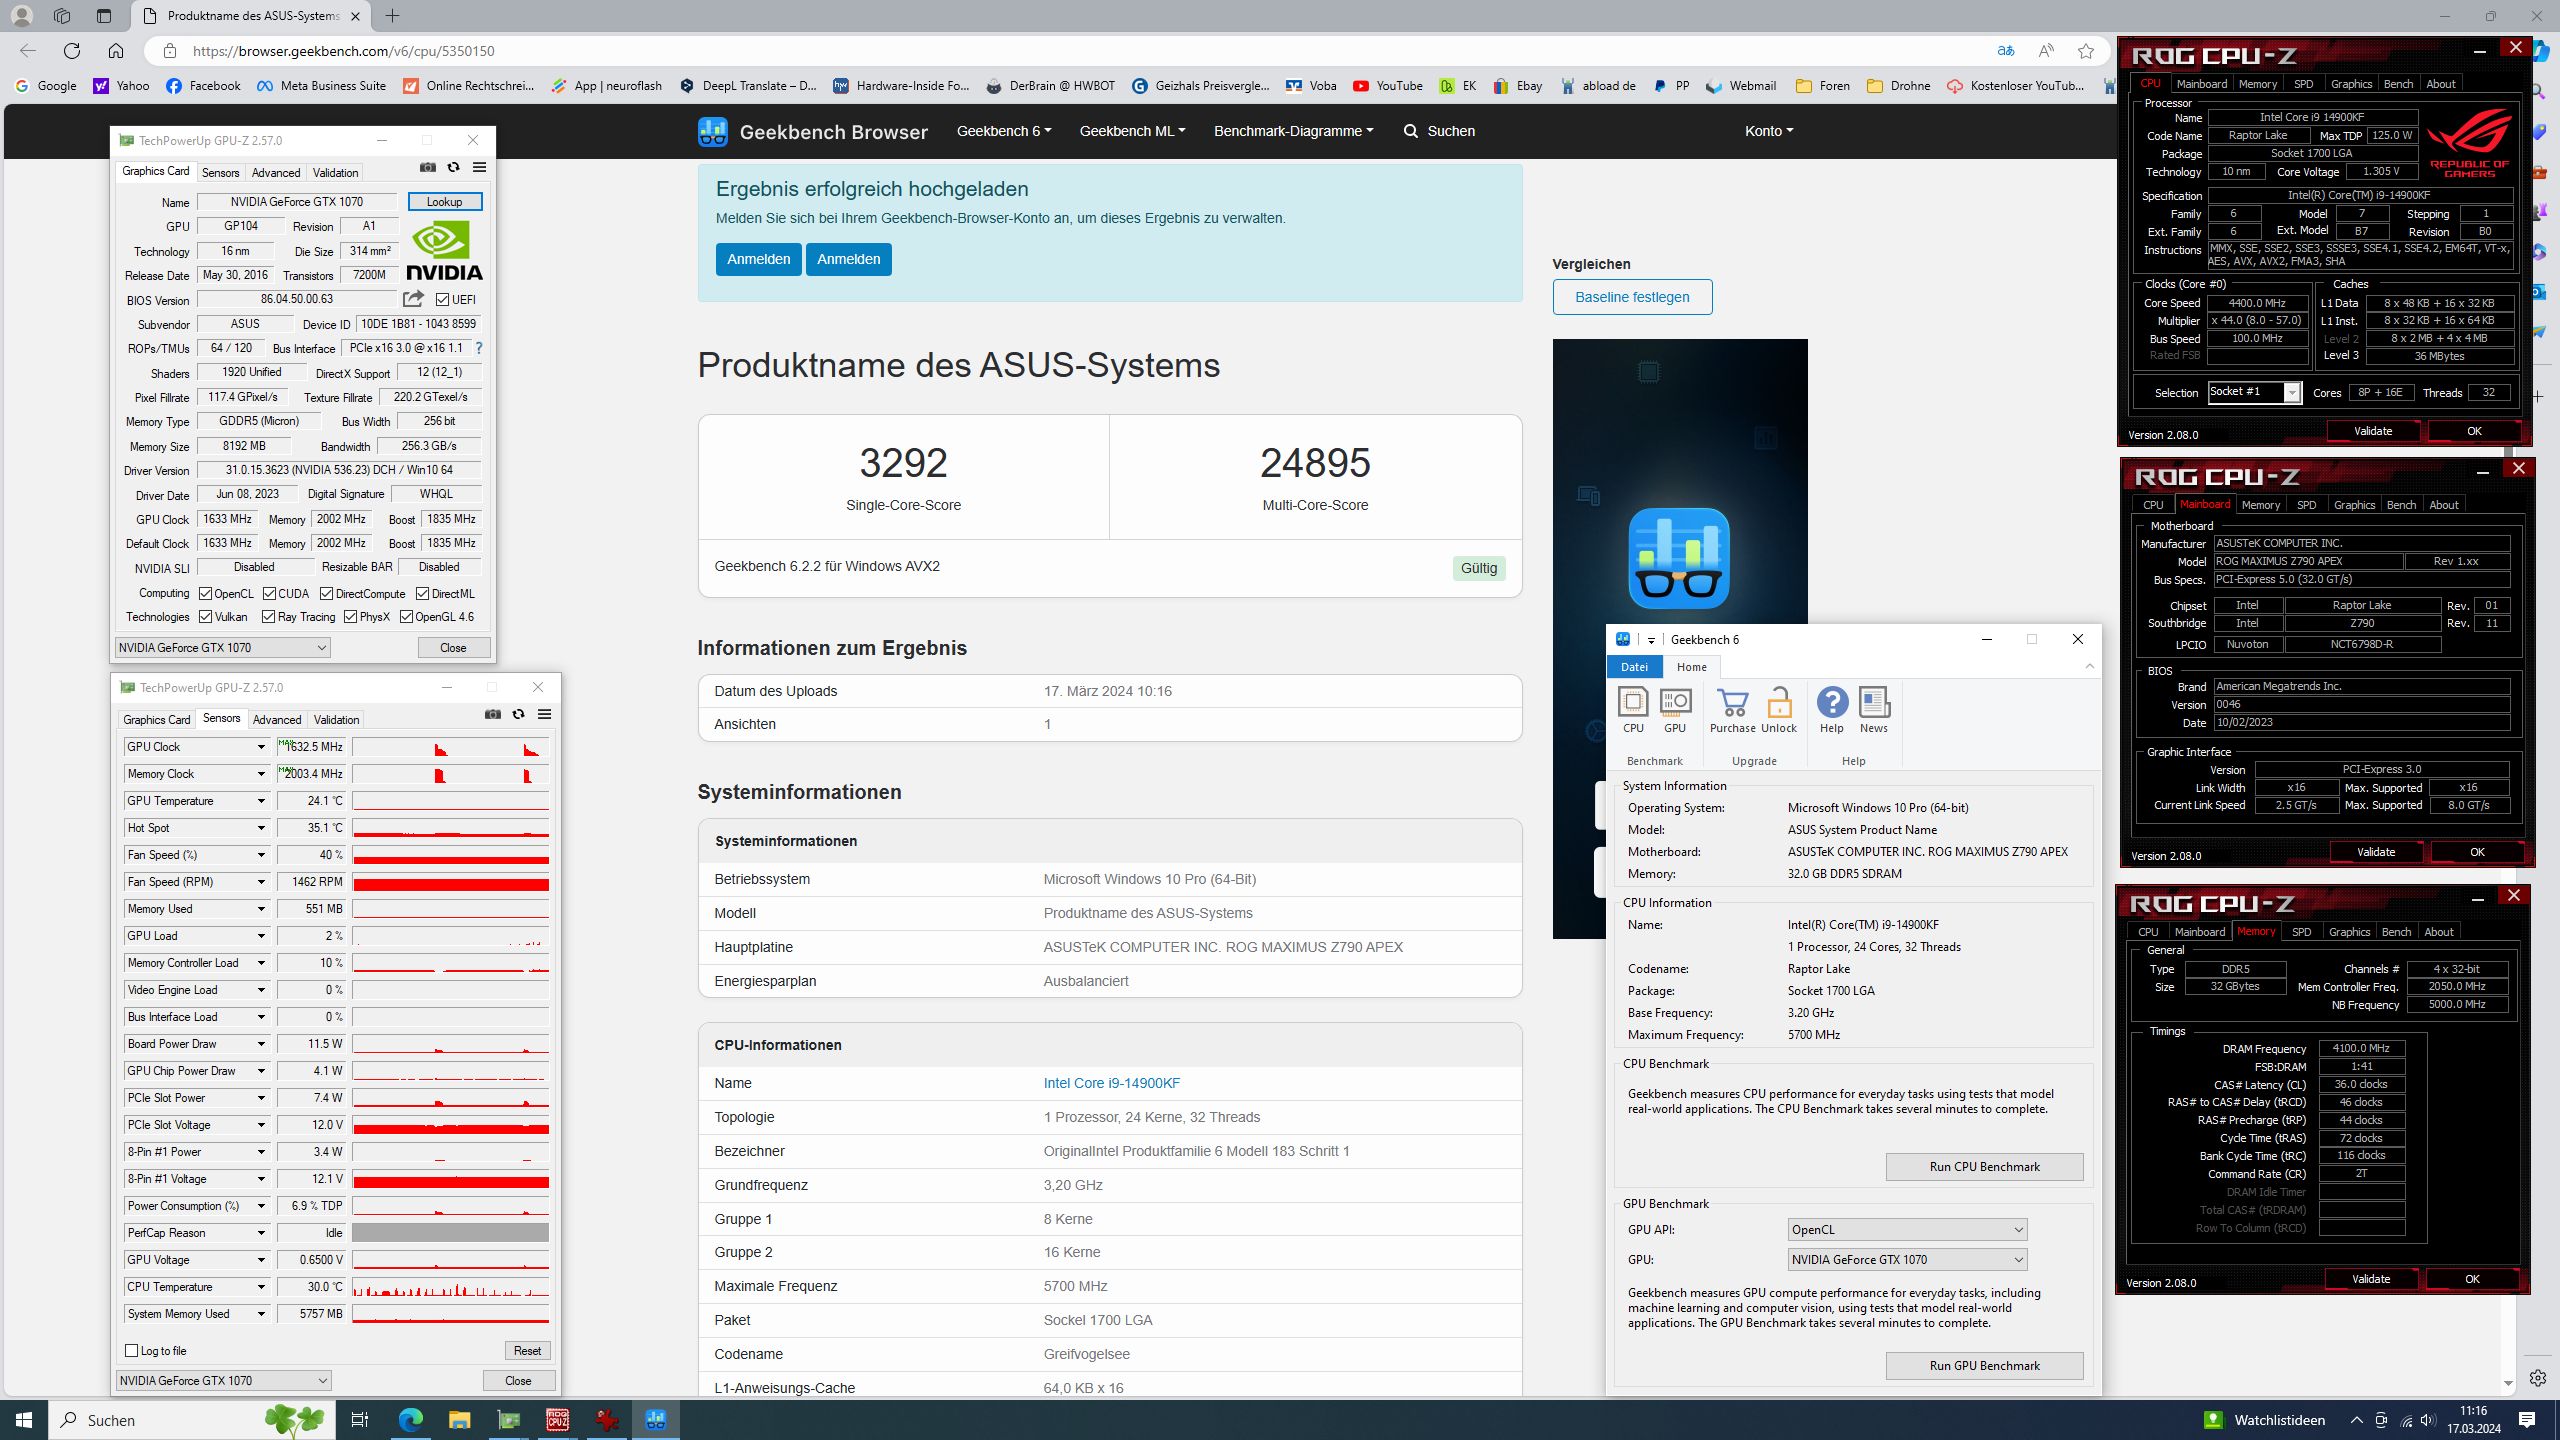Screen dimensions: 2560x1440
Task: Click Reset button in GPU-Z Sensors window
Action: pos(527,1351)
